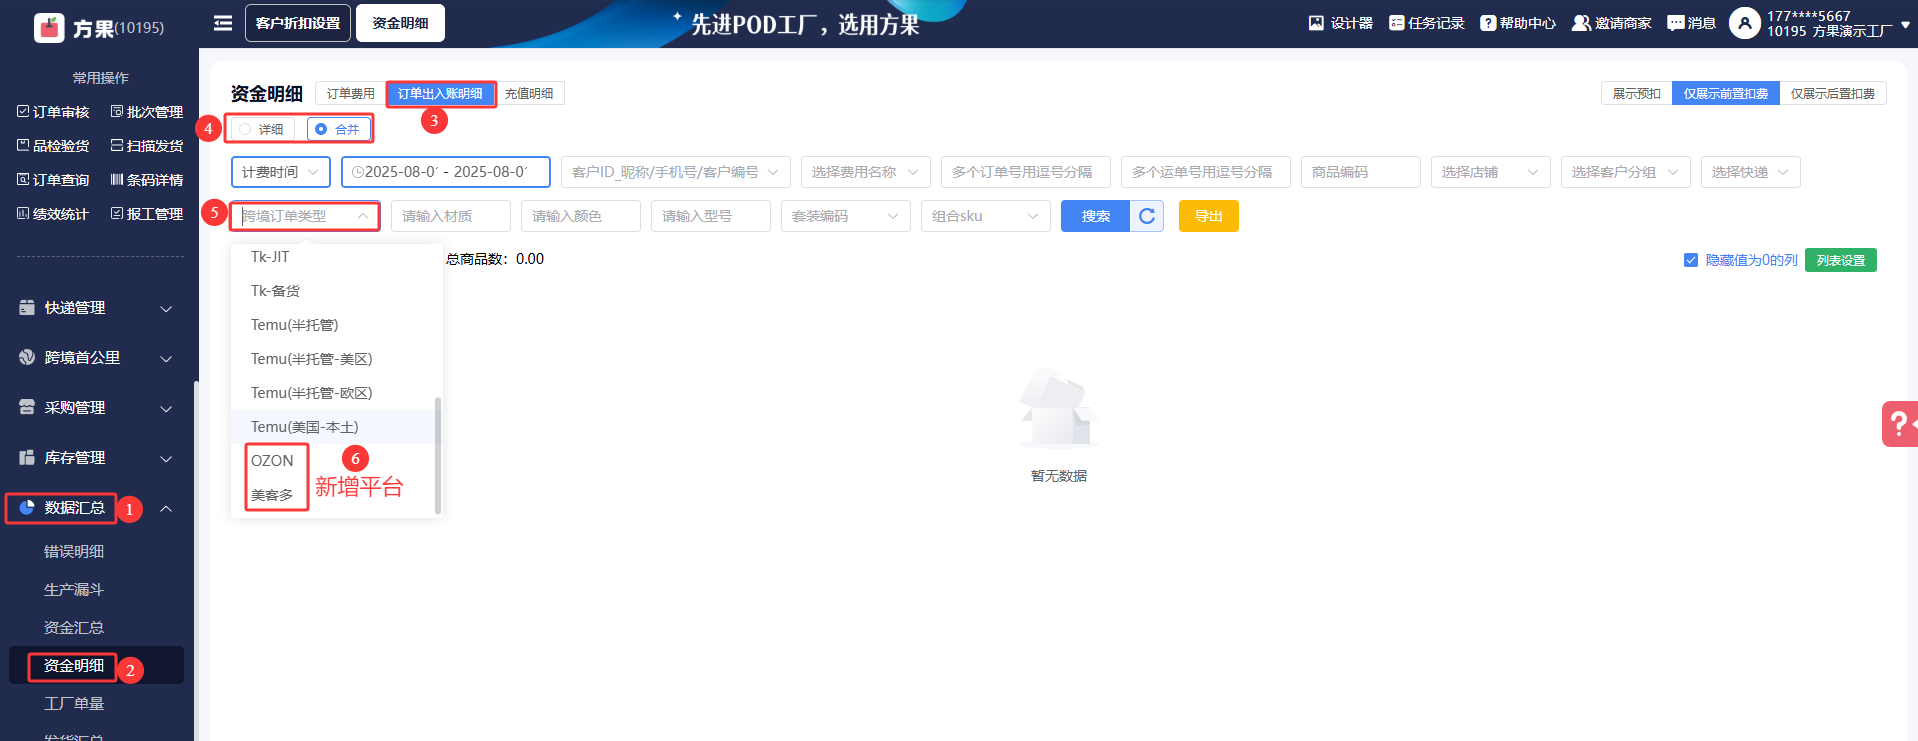This screenshot has width=1918, height=741.
Task: Open the 选择费用名称 dropdown
Action: coord(865,172)
